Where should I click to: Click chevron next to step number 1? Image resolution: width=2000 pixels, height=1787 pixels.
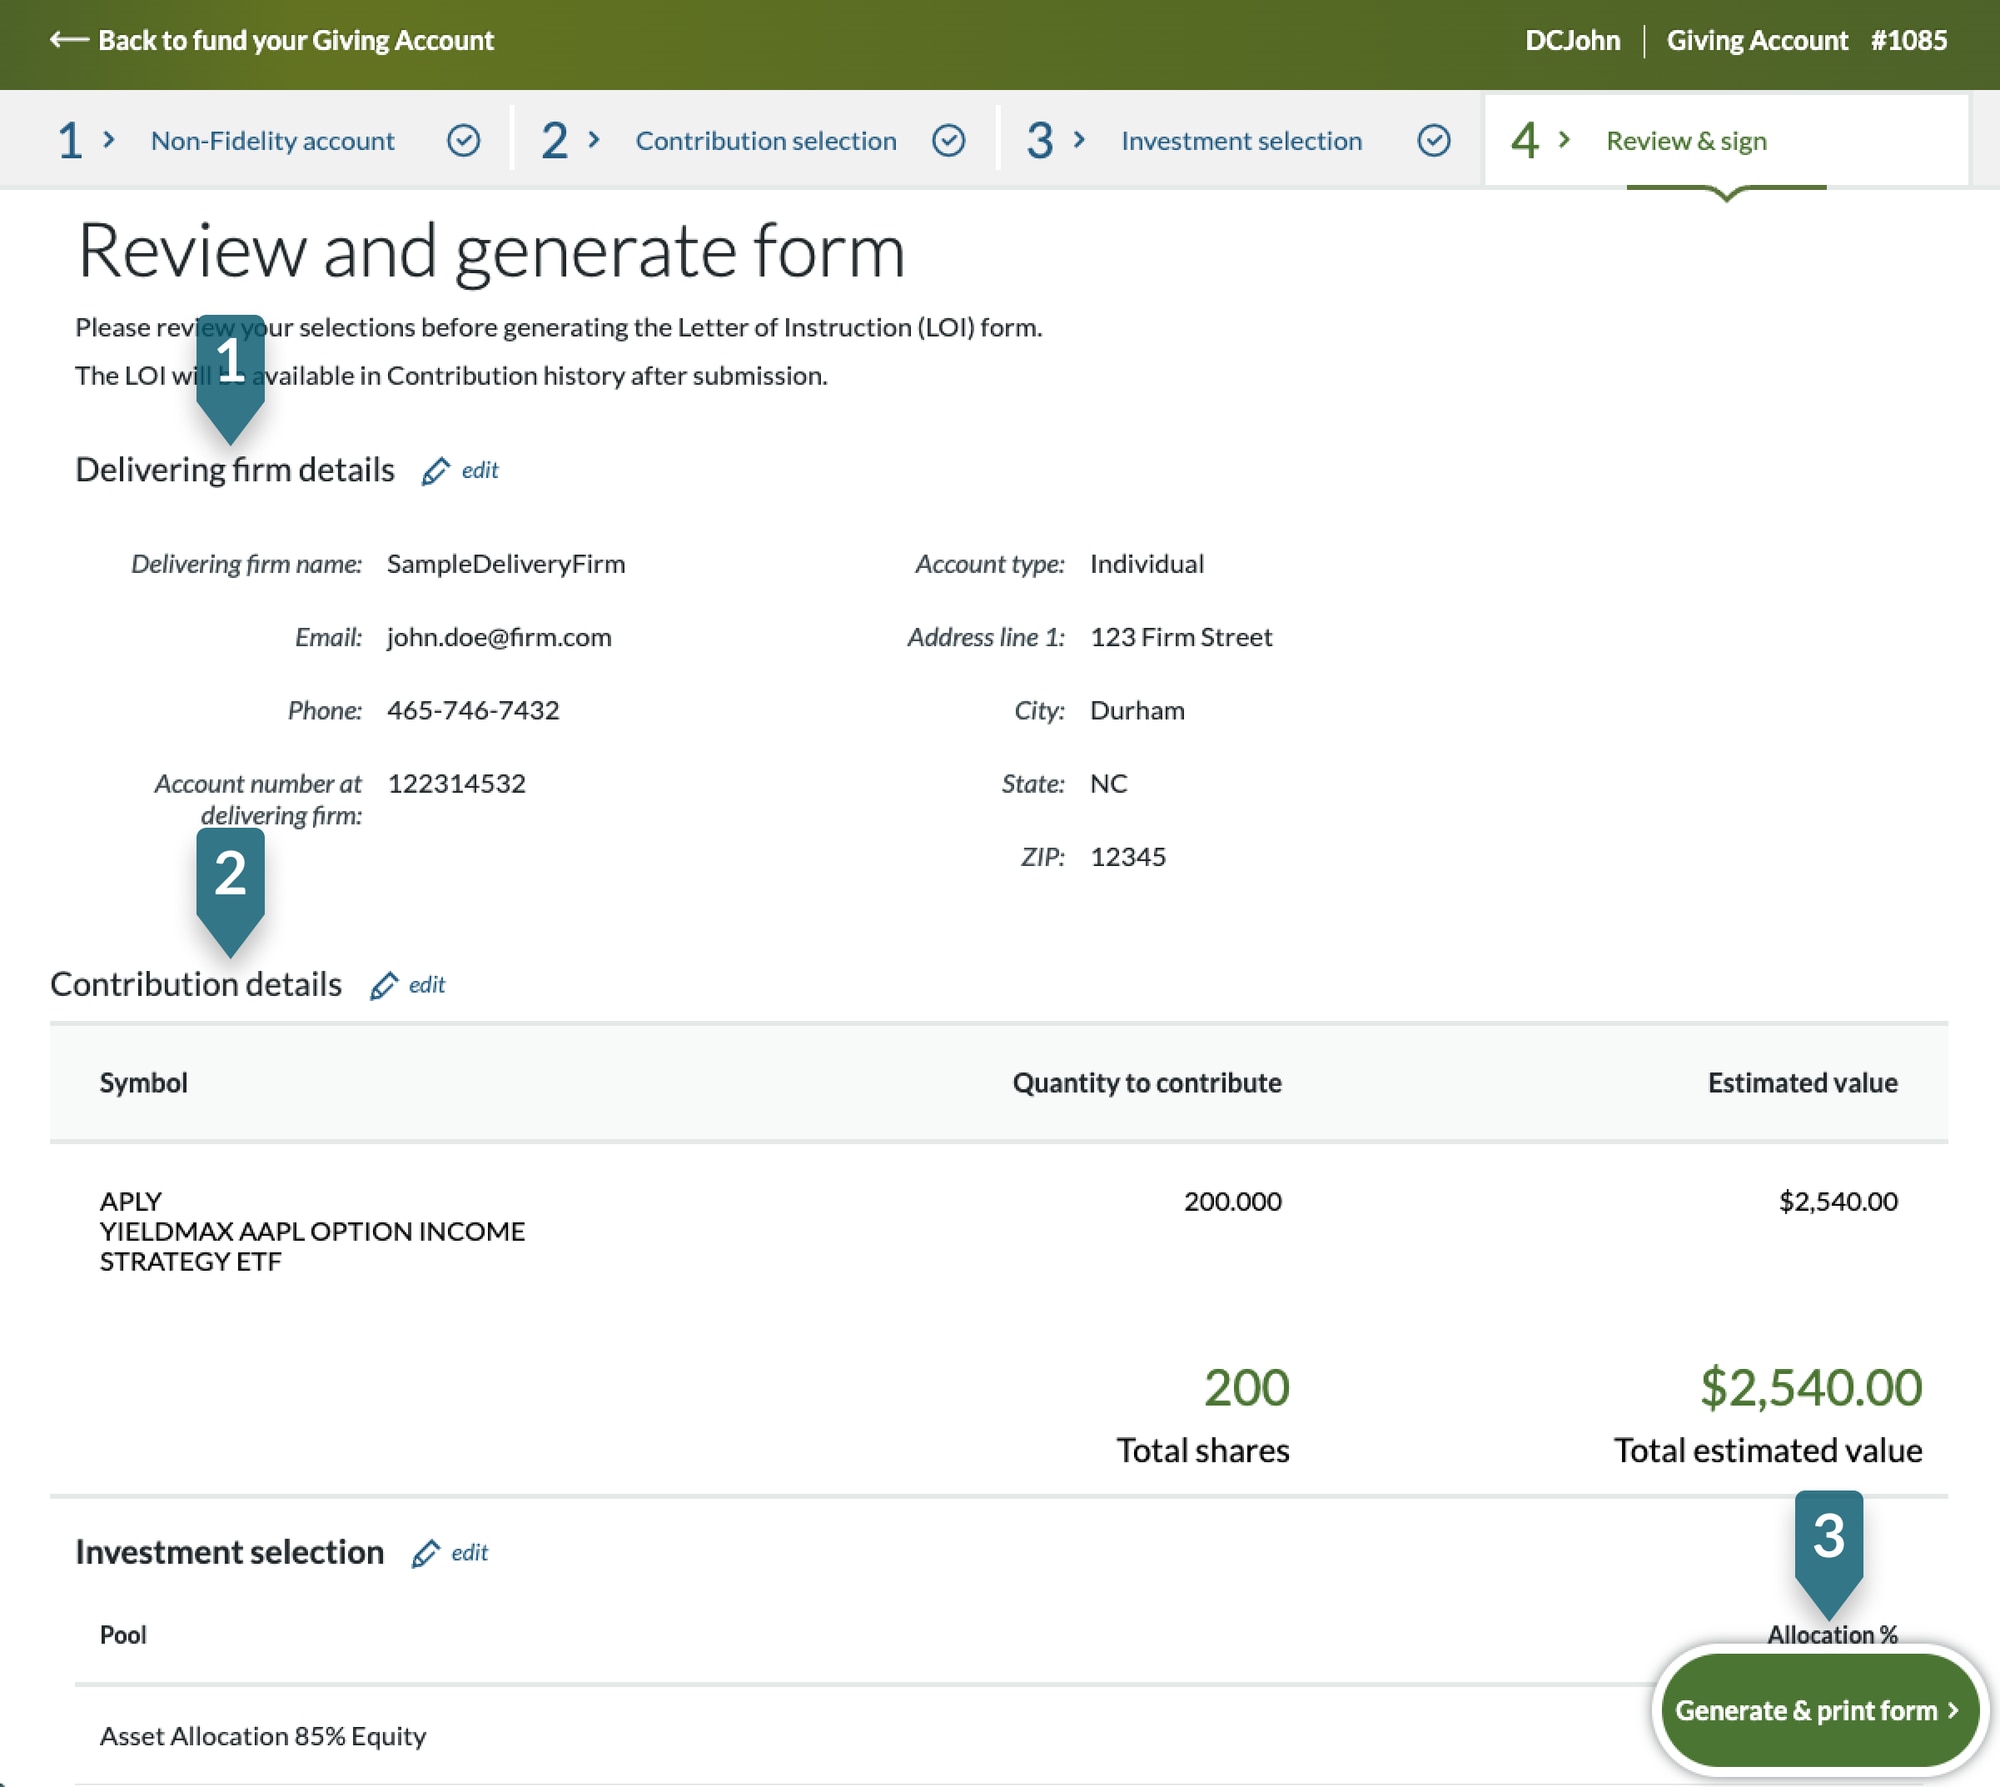click(109, 140)
